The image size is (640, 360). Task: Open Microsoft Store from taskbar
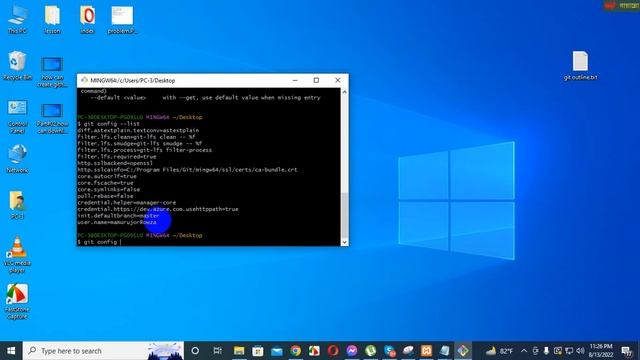point(258,351)
